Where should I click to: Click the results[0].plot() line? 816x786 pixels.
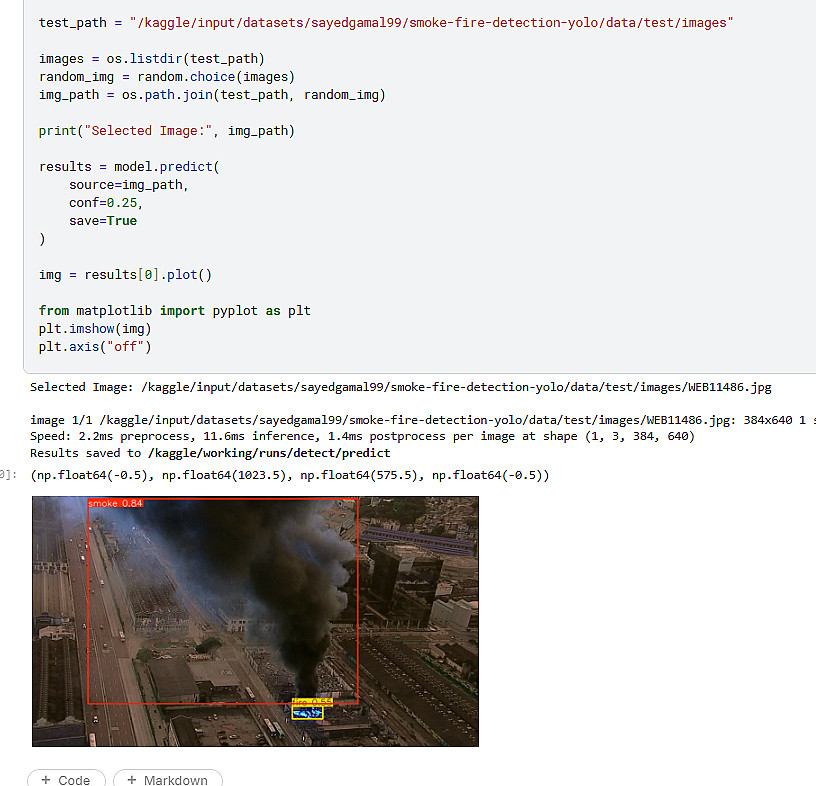(125, 275)
